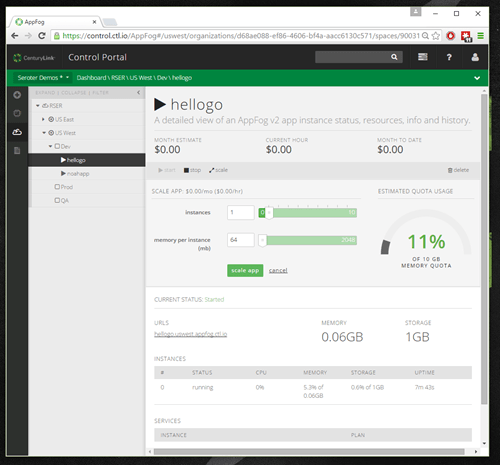Collapse the US West tree node
The height and width of the screenshot is (465, 500).
44,133
